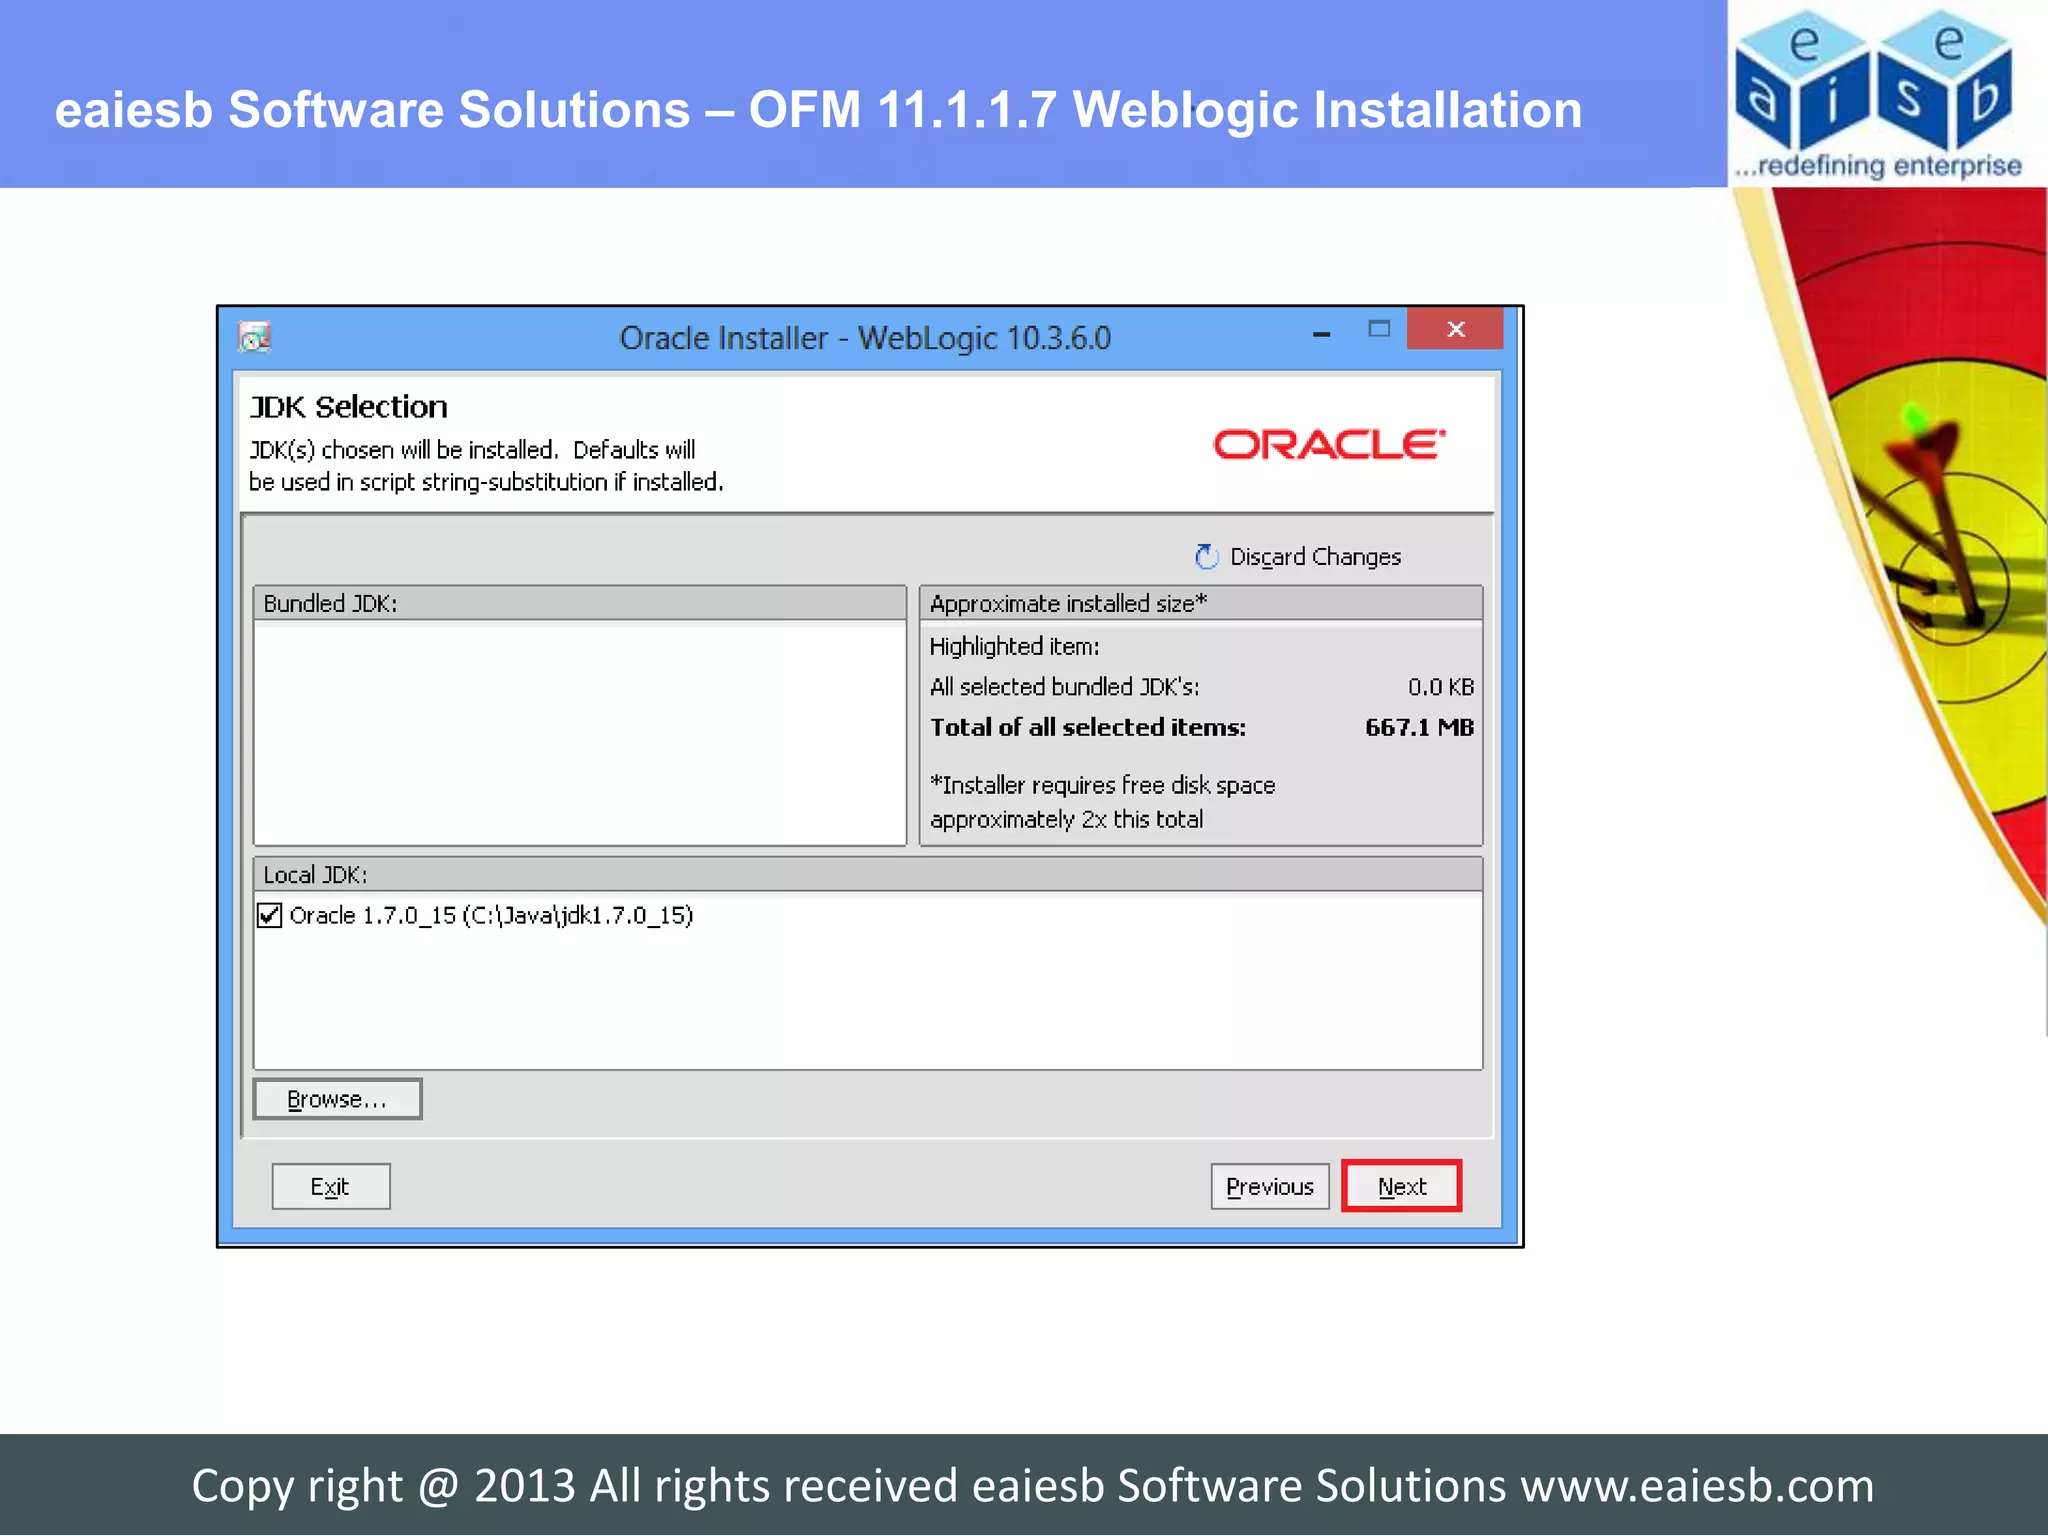This screenshot has height=1536, width=2048.
Task: Click the All selected bundled JDK's: label
Action: pos(1064,687)
